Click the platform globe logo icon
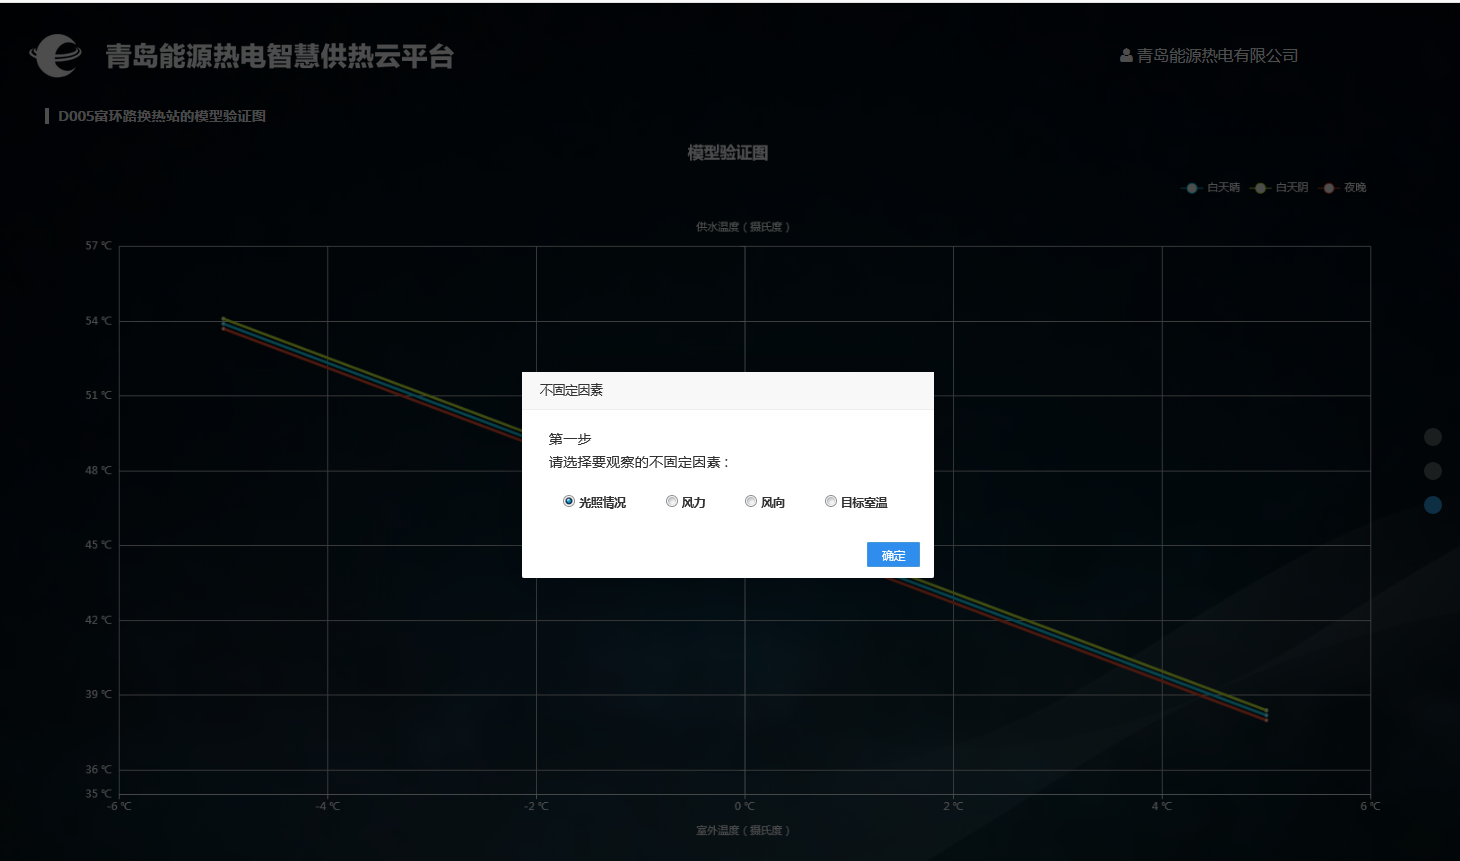Screen dimensions: 1460x861 click(55, 55)
